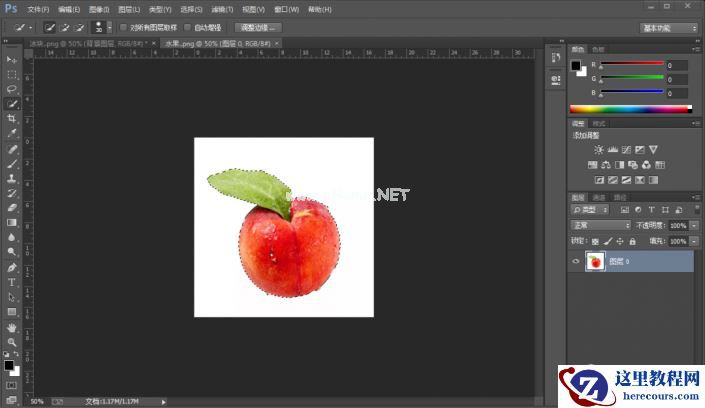Toggle lock transparent pixels

pyautogui.click(x=595, y=242)
